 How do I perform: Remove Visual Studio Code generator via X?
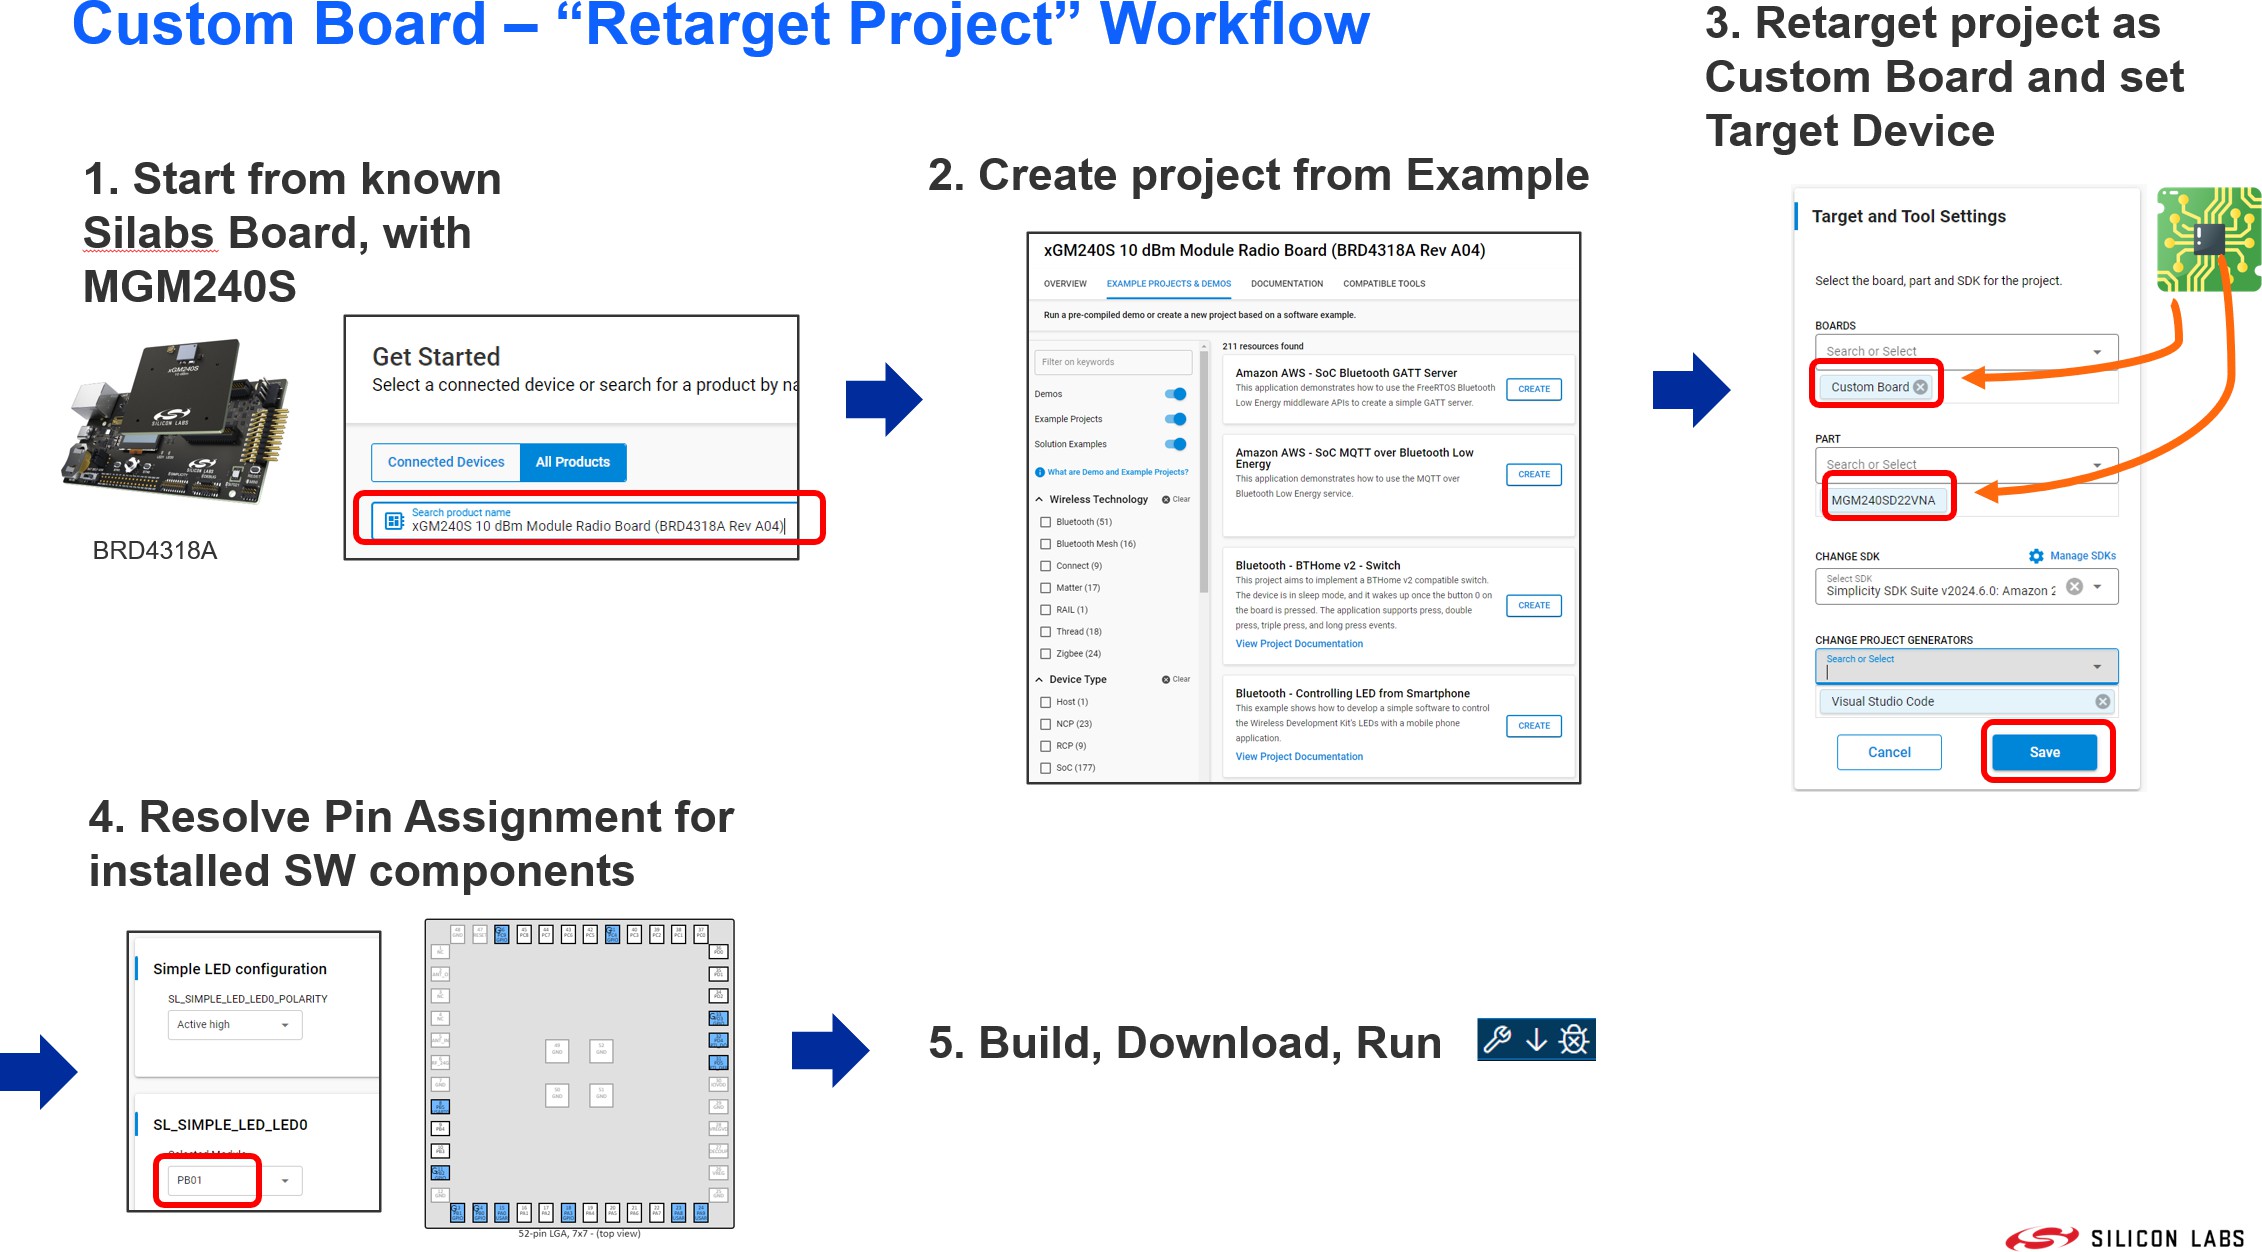(2103, 702)
